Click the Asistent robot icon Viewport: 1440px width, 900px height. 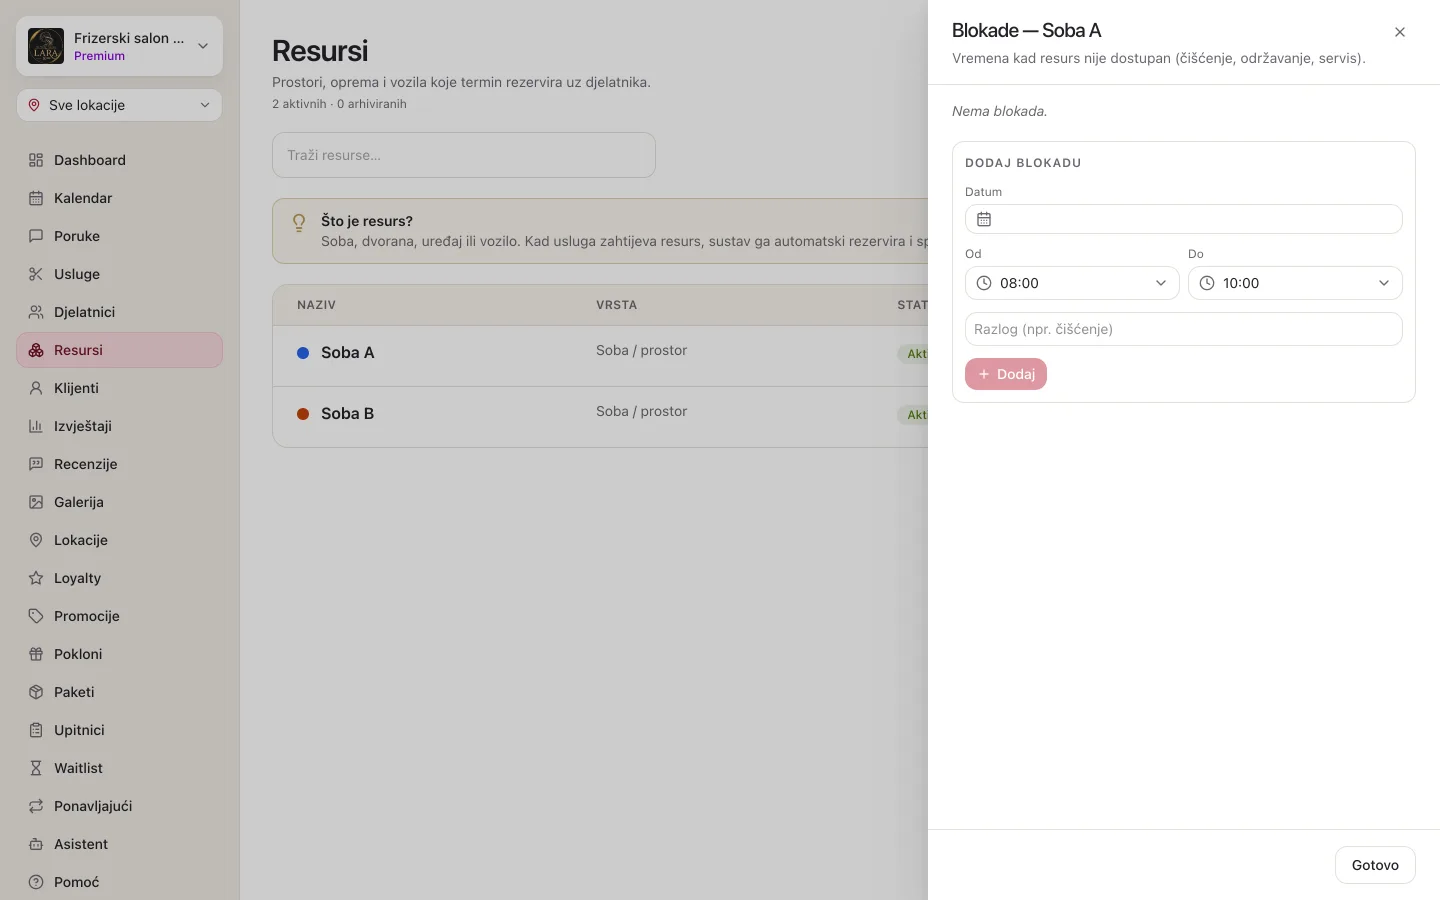point(36,844)
